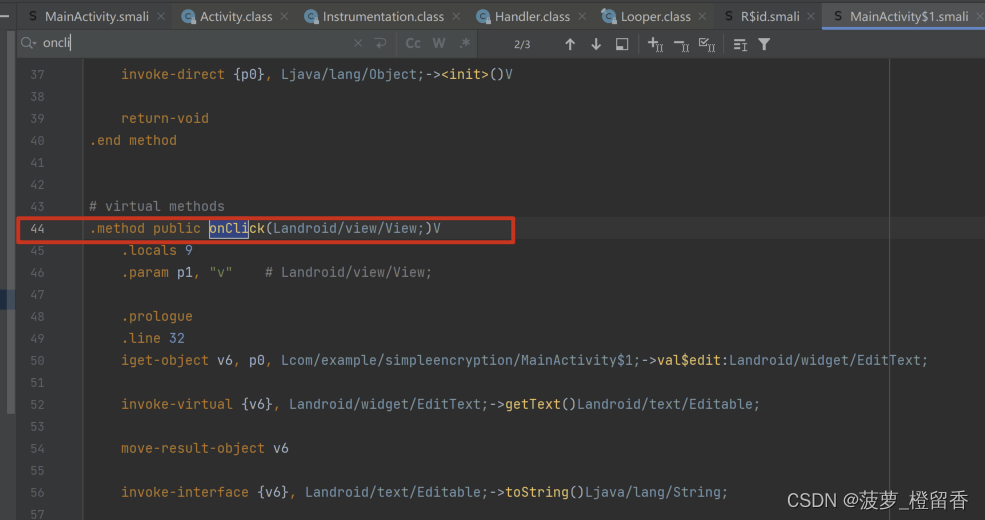Toggle Regex (.*) search option
The width and height of the screenshot is (985, 520).
click(465, 43)
